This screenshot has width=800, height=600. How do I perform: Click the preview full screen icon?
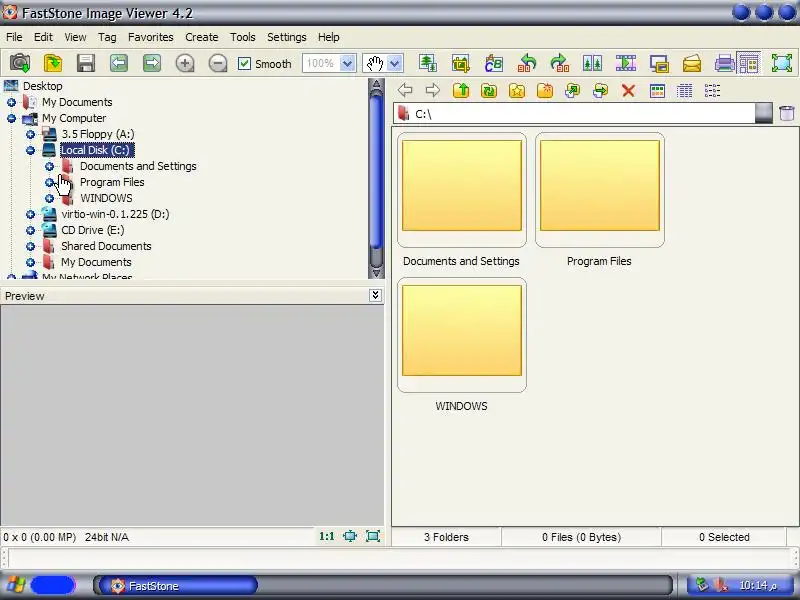[x=373, y=536]
